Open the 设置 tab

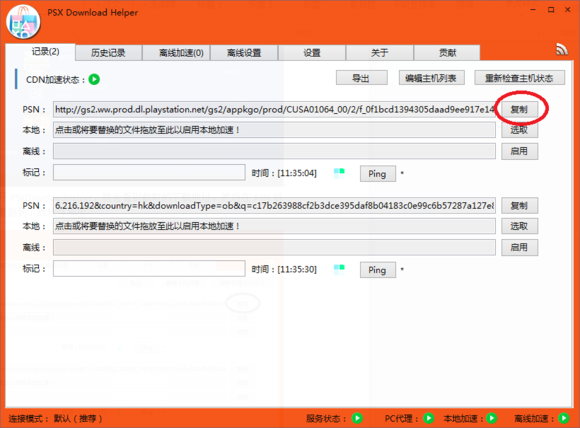[x=312, y=53]
